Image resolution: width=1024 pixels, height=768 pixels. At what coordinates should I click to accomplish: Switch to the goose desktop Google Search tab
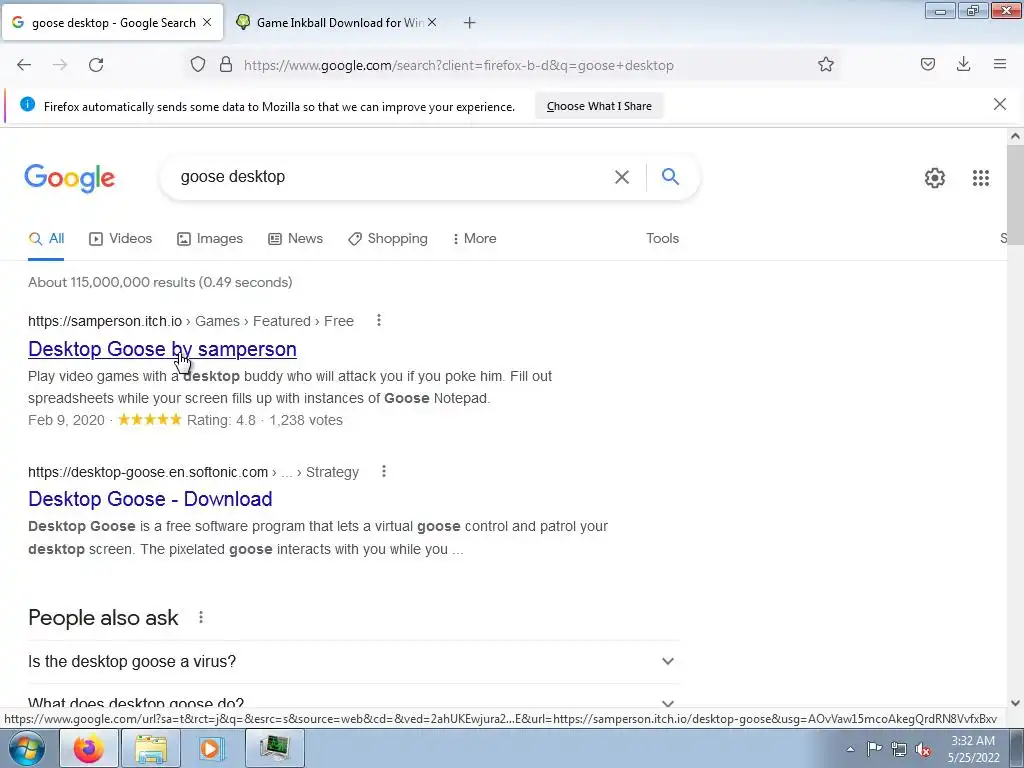(x=112, y=22)
